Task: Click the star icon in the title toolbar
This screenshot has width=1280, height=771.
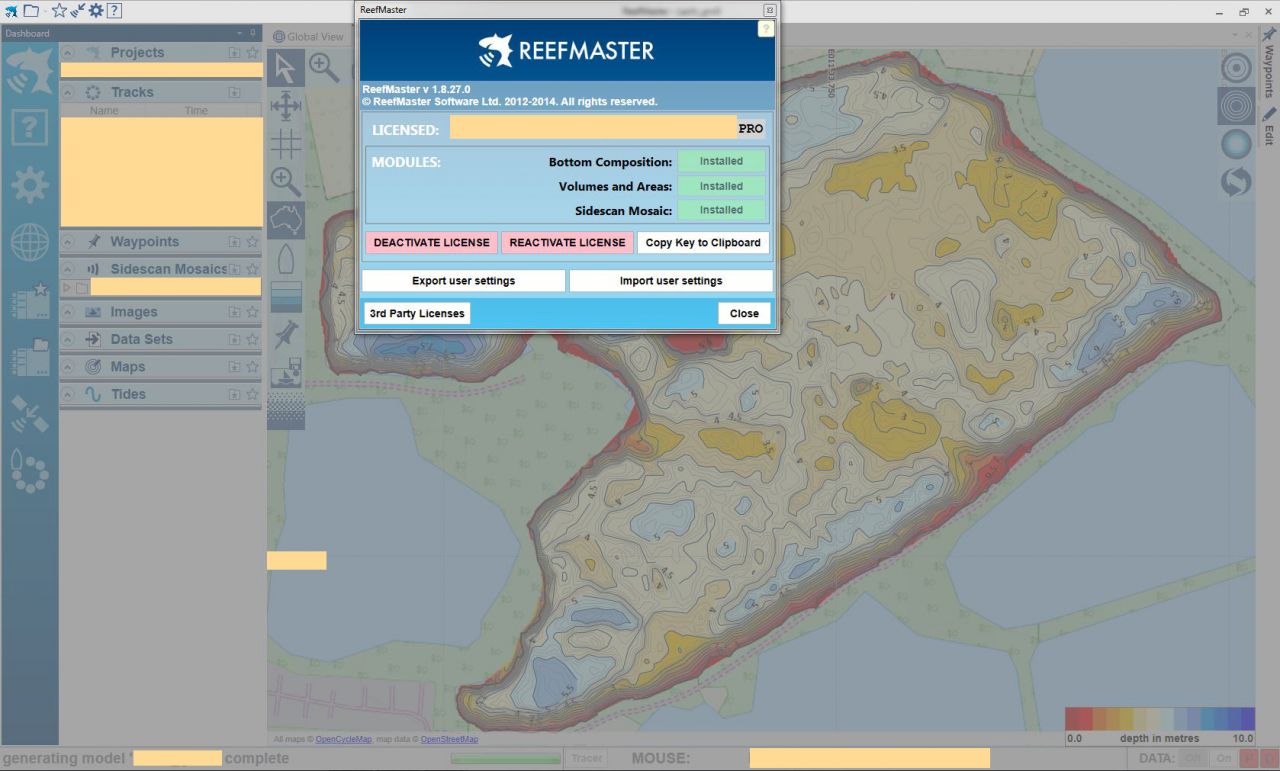Action: (x=59, y=11)
